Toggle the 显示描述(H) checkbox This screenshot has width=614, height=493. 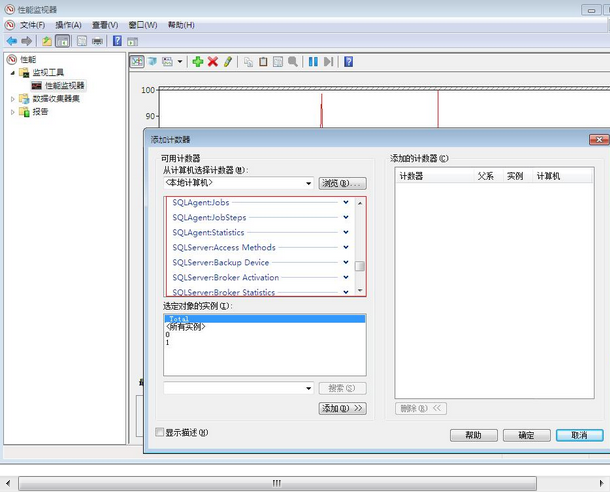(159, 432)
